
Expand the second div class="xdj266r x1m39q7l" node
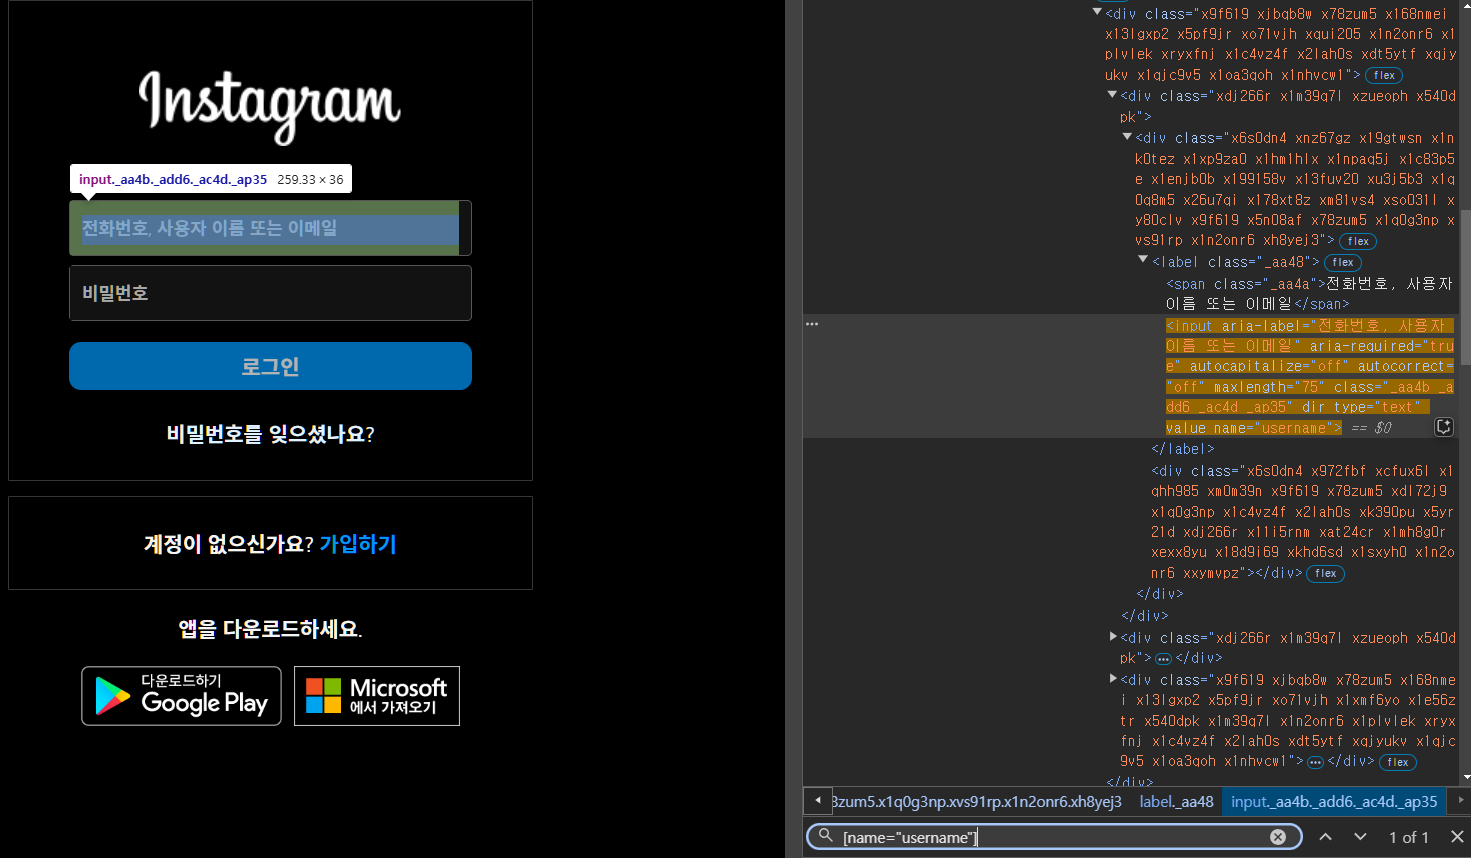tap(1113, 637)
